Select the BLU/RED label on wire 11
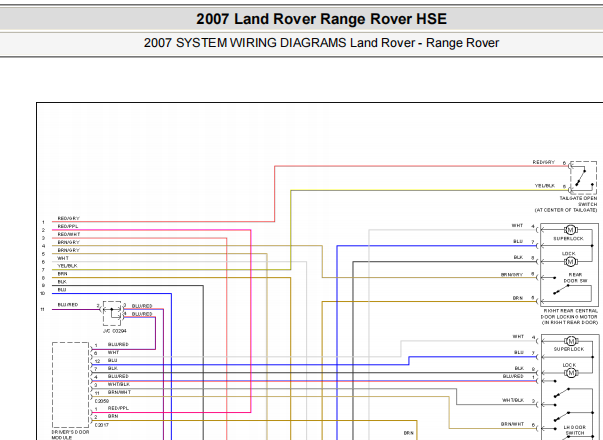 (68, 305)
